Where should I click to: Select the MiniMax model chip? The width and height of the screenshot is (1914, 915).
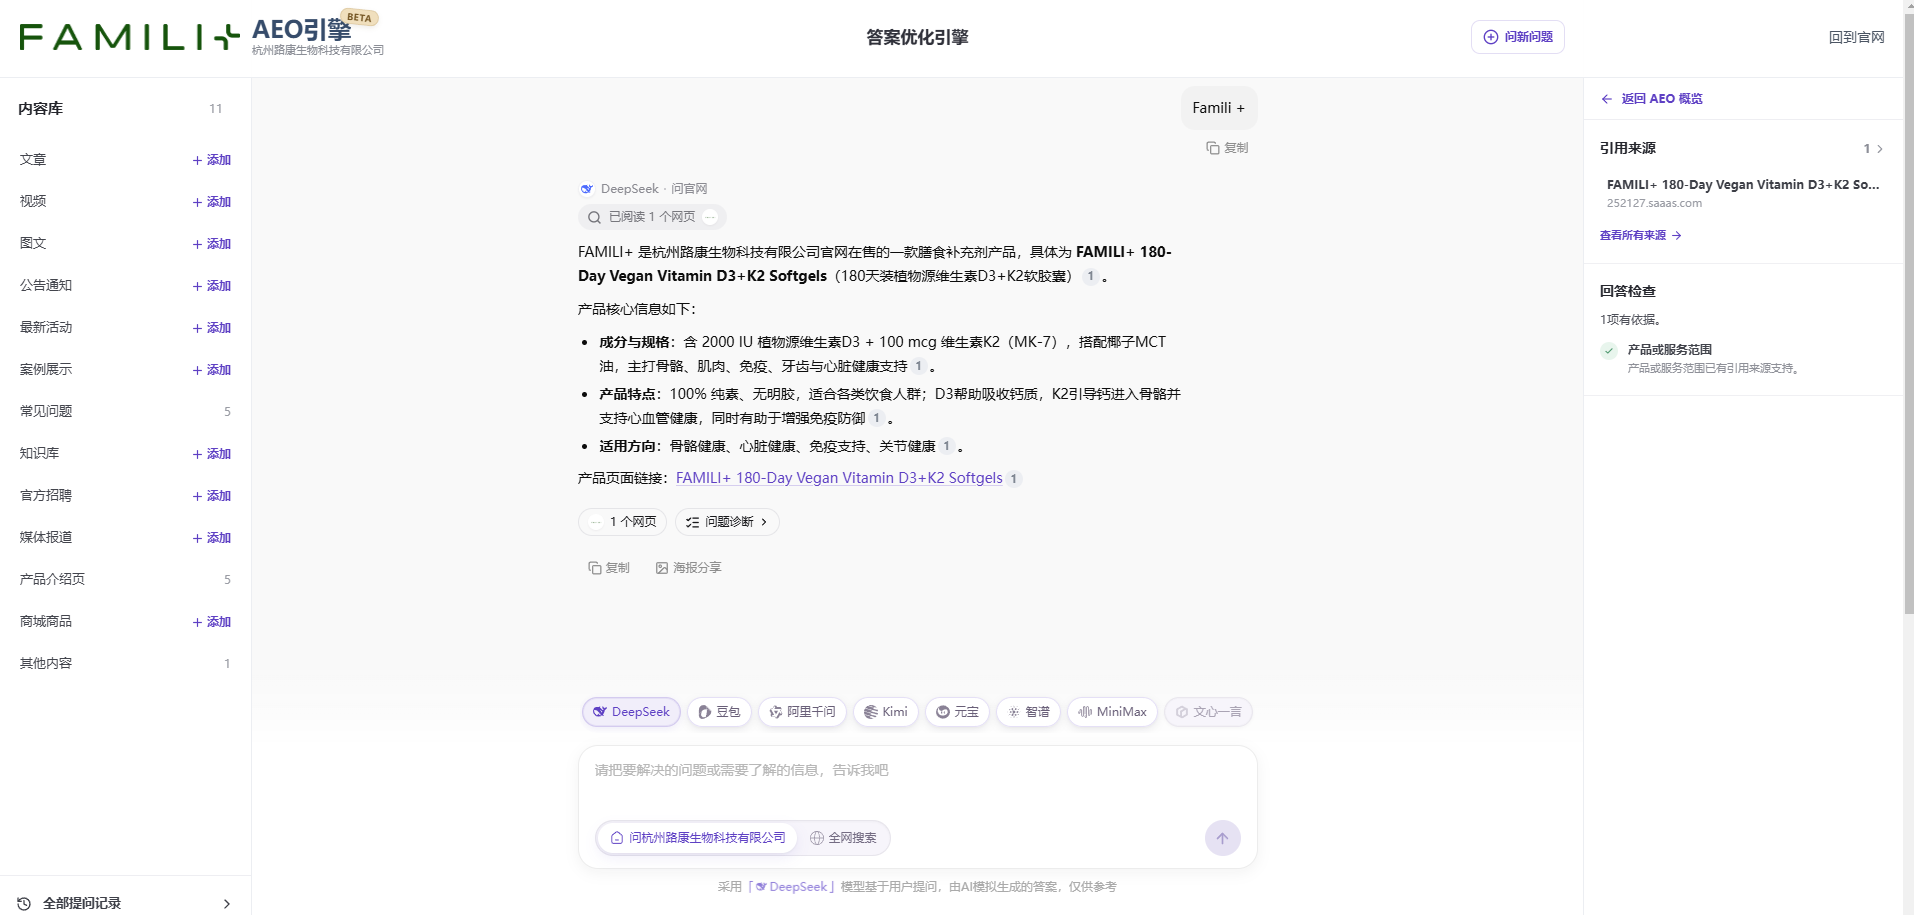[x=1112, y=712]
